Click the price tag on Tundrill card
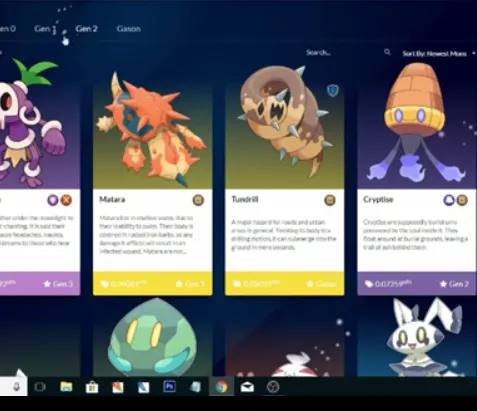 [256, 284]
